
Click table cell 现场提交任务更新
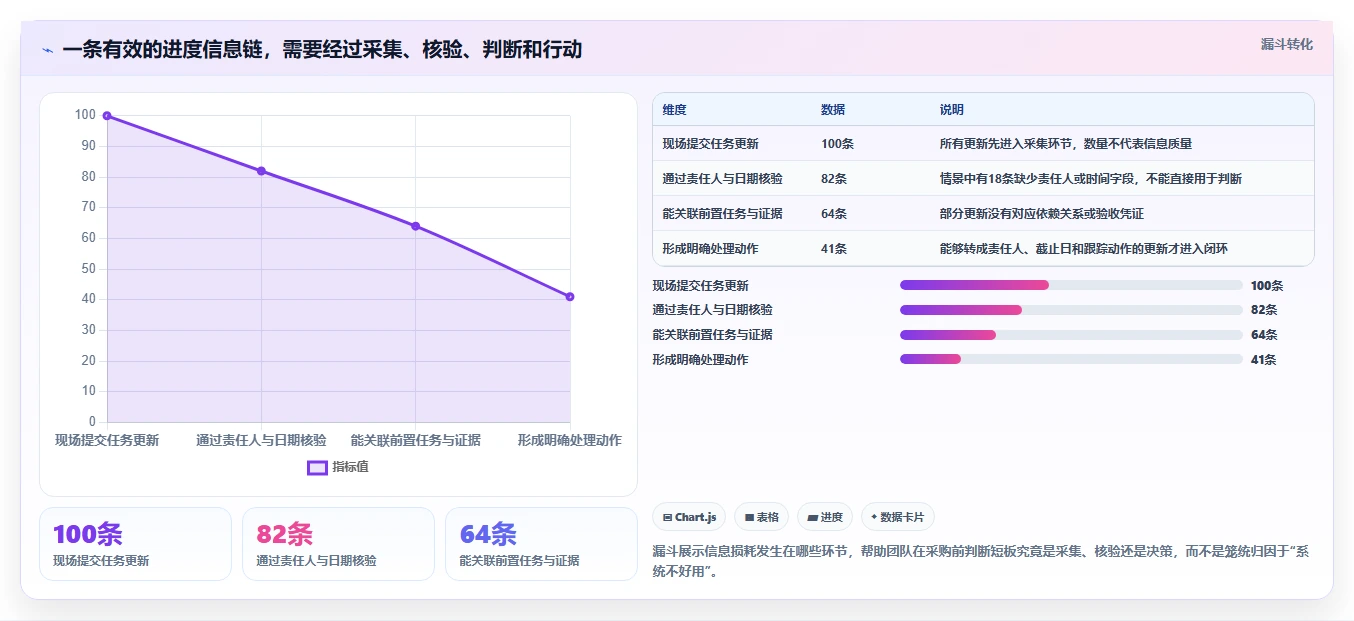(710, 144)
